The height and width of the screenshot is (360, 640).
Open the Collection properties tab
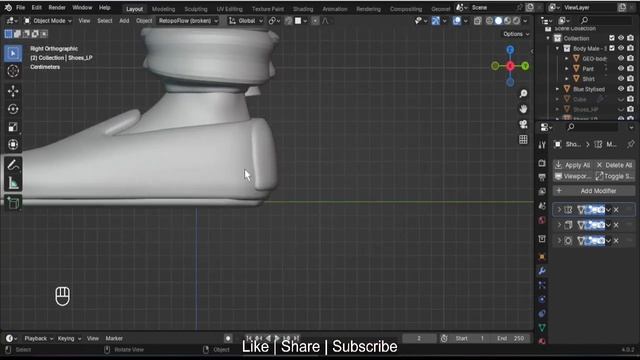542,239
